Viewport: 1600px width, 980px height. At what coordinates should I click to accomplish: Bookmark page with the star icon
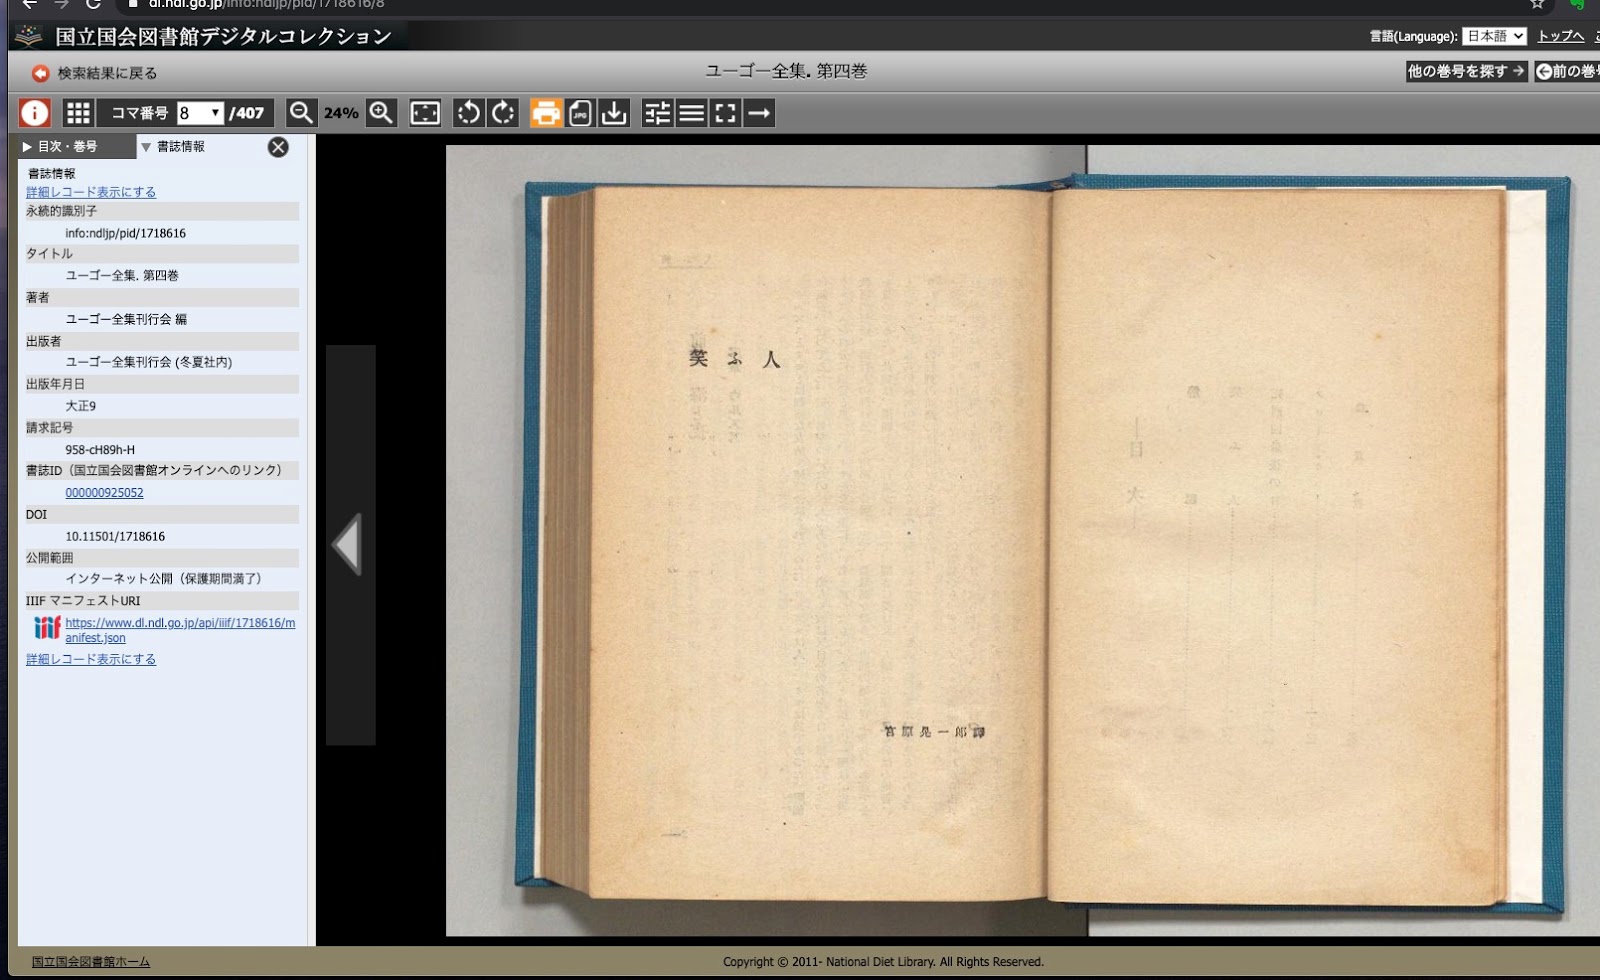point(1537,4)
